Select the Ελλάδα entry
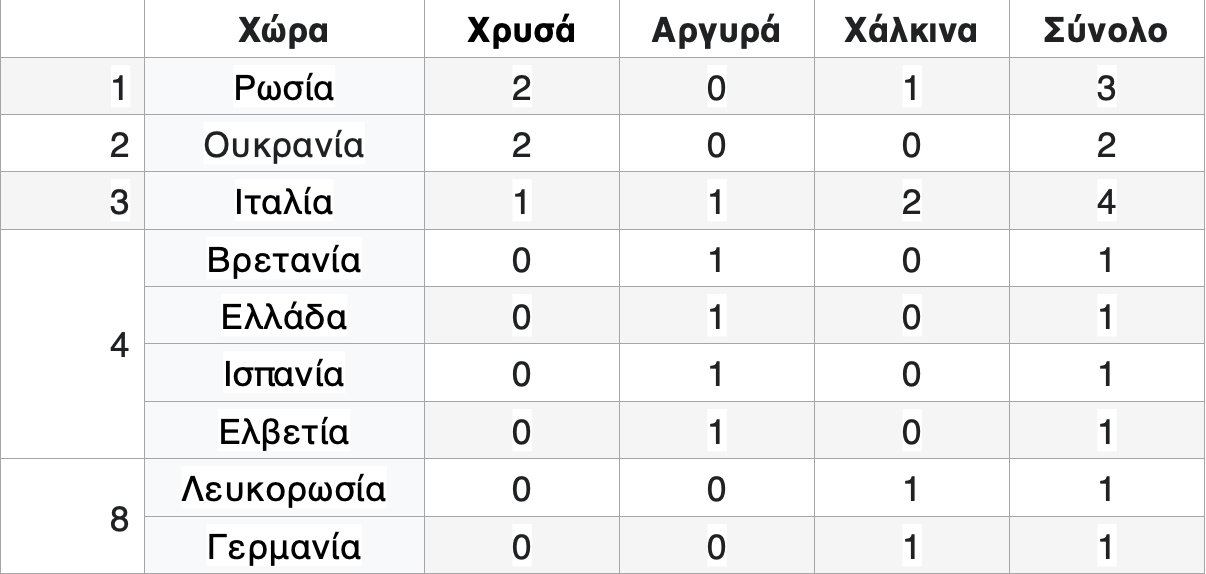The image size is (1206, 574). point(283,318)
